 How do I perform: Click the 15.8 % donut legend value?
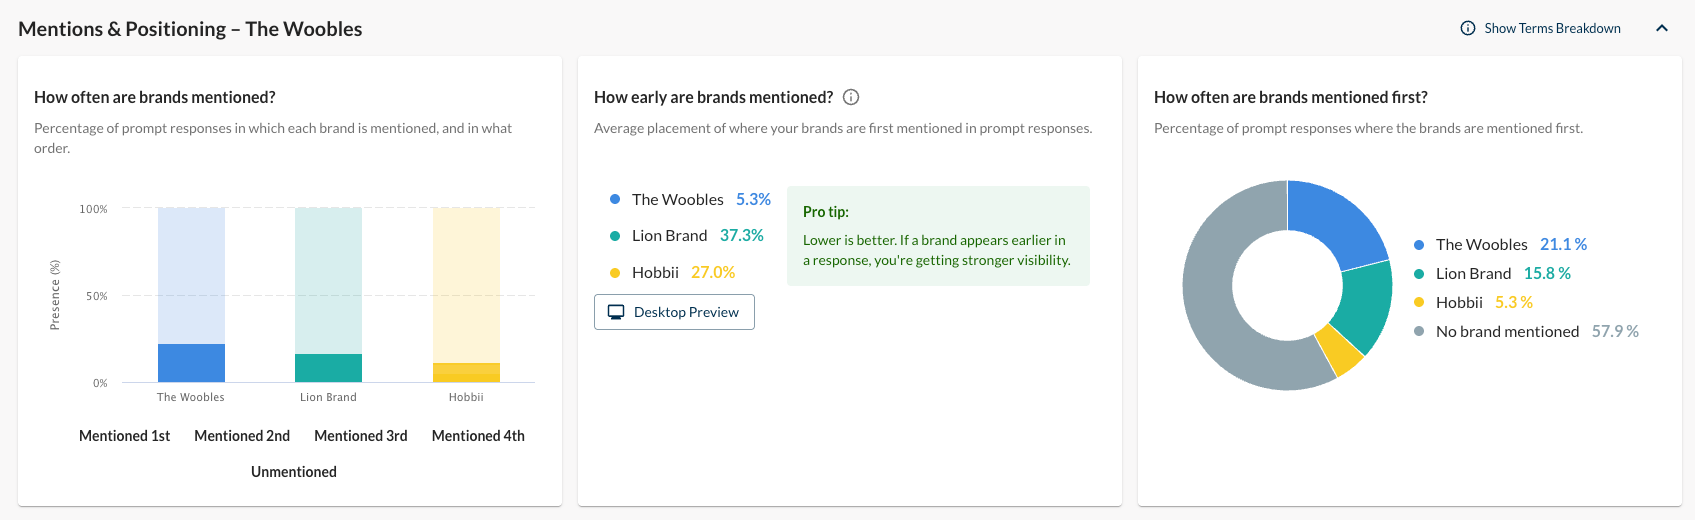click(1547, 273)
